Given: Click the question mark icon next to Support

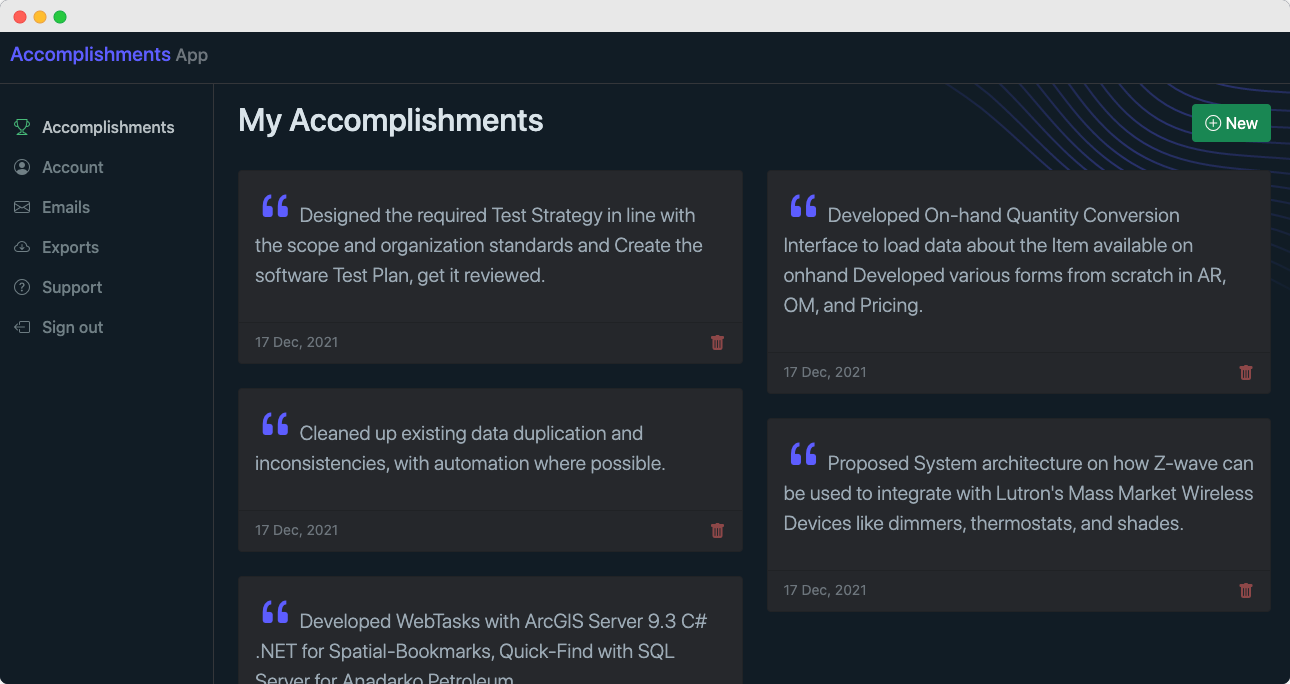Looking at the screenshot, I should coord(21,287).
